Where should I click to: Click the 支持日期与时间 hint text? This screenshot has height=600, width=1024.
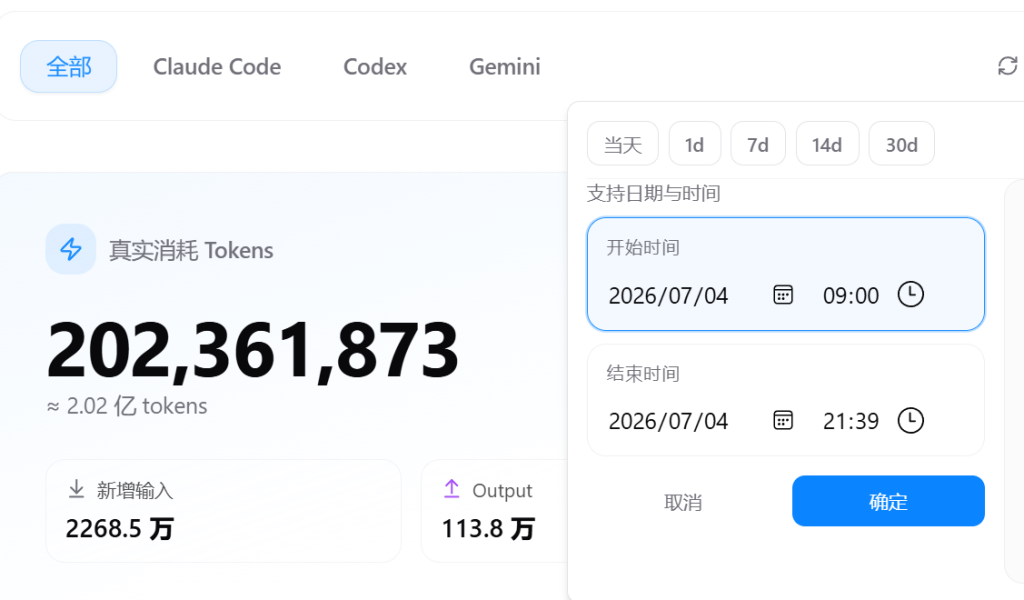point(654,193)
